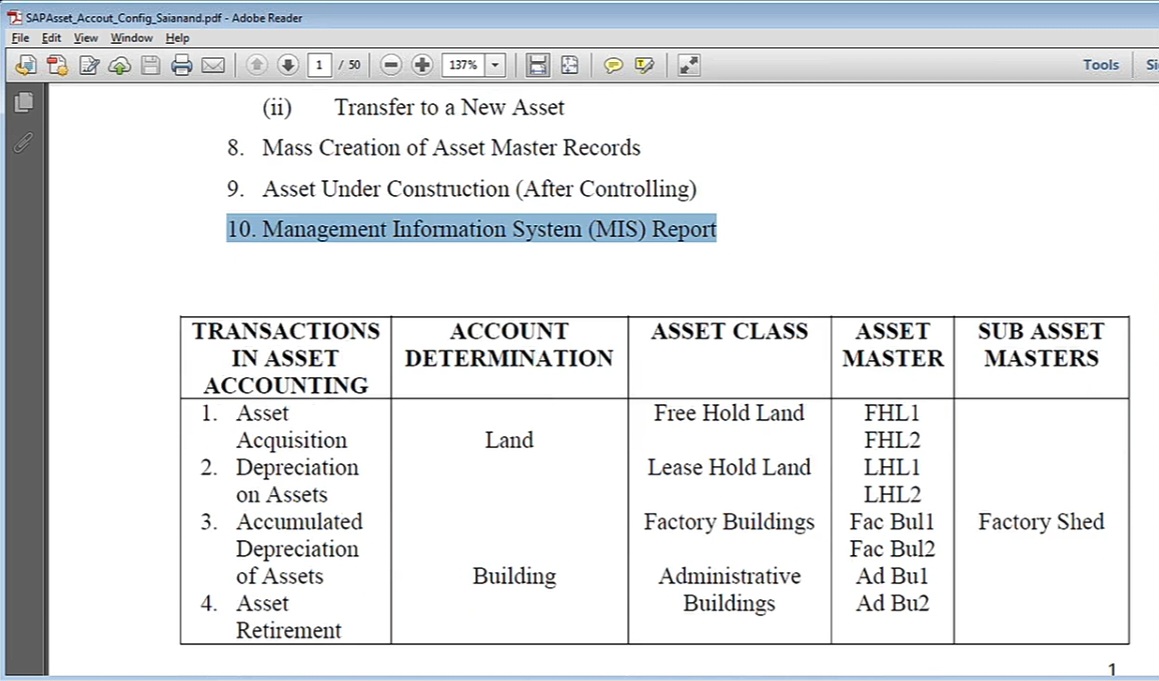Click the 'ASSET CLASS' table header

tap(730, 331)
